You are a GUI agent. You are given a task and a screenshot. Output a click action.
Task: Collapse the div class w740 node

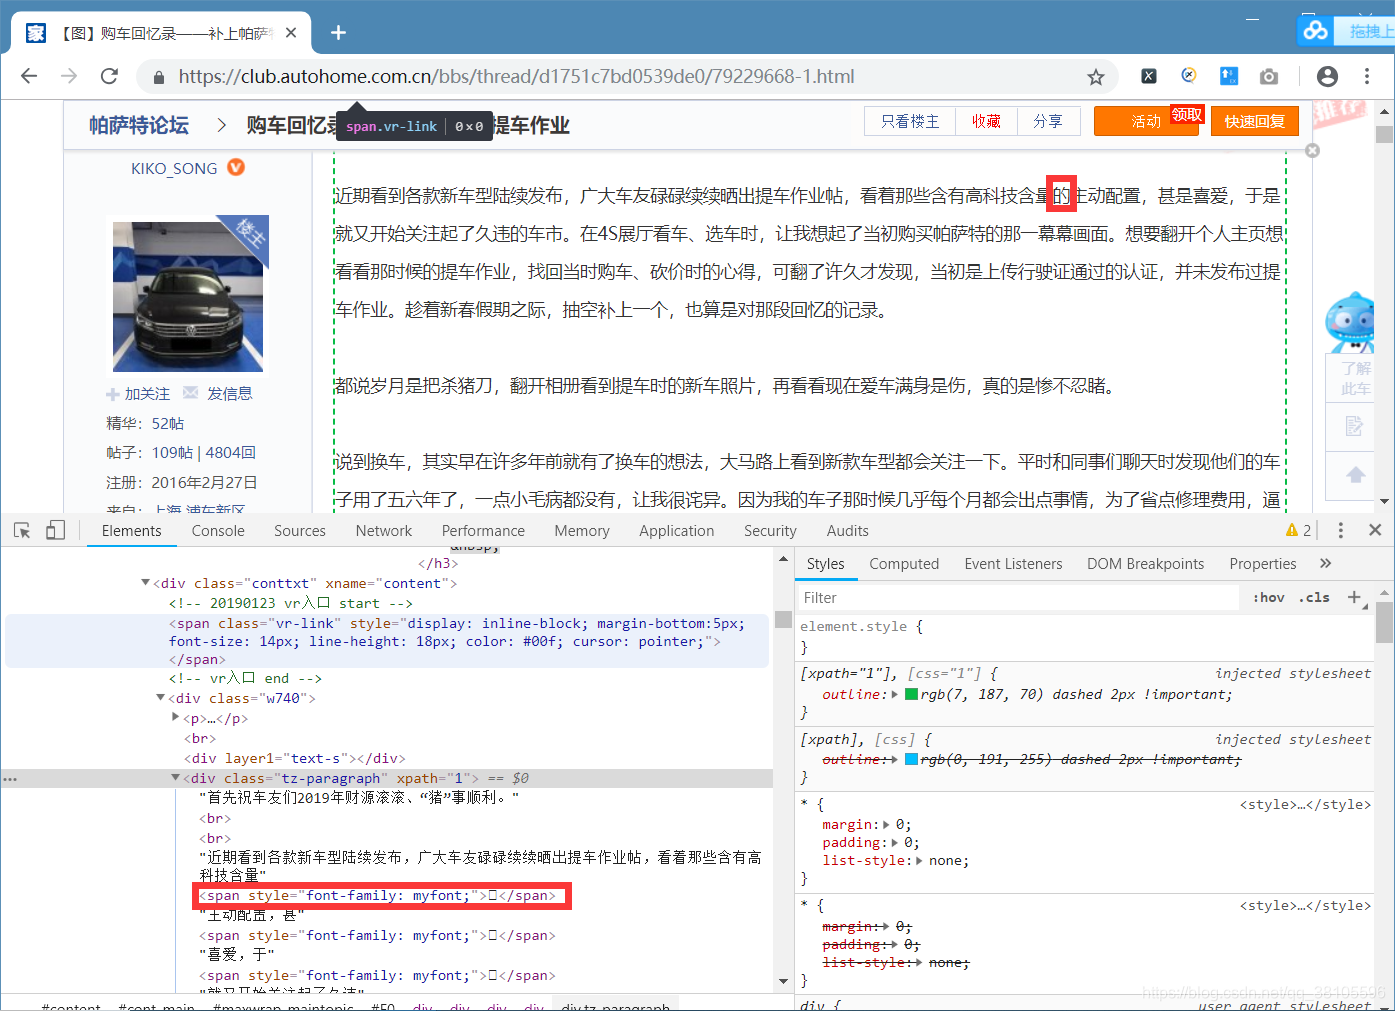click(x=161, y=698)
